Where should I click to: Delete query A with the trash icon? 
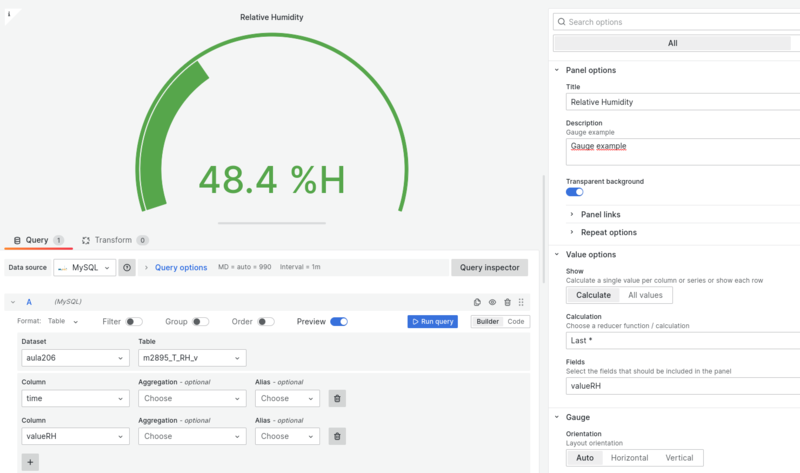(x=507, y=302)
